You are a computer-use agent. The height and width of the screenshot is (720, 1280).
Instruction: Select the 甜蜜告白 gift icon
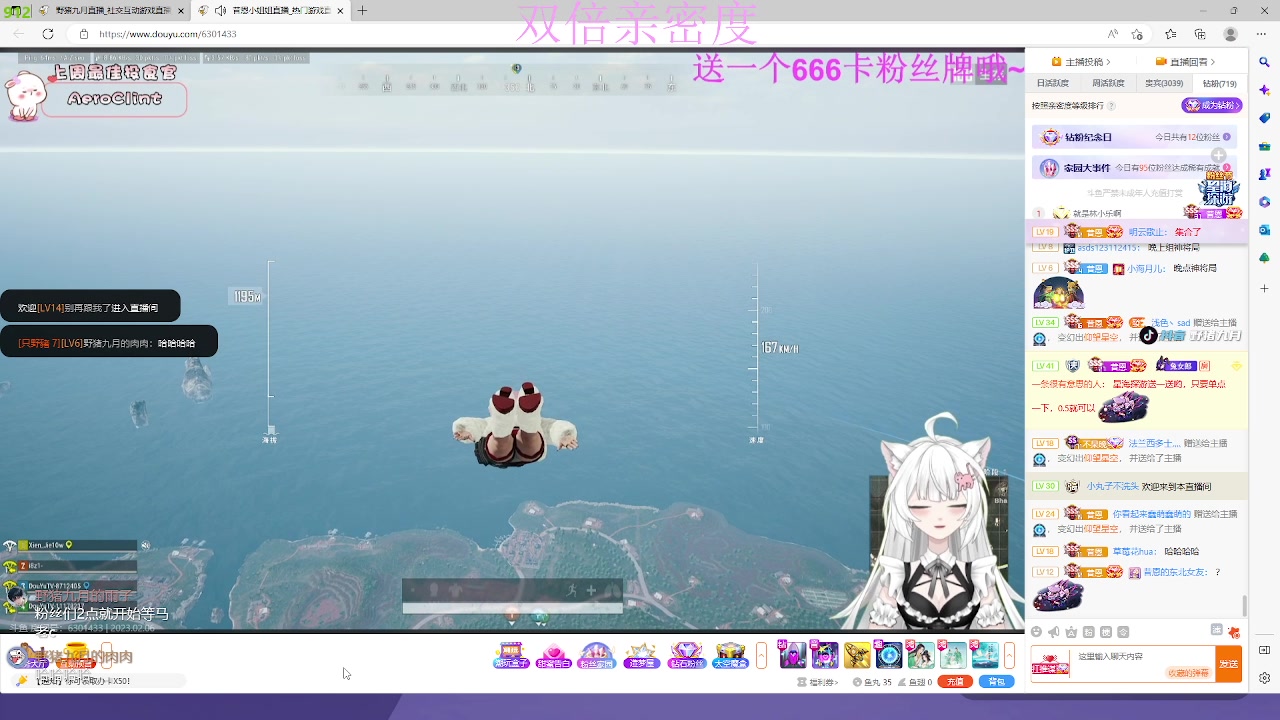point(554,654)
